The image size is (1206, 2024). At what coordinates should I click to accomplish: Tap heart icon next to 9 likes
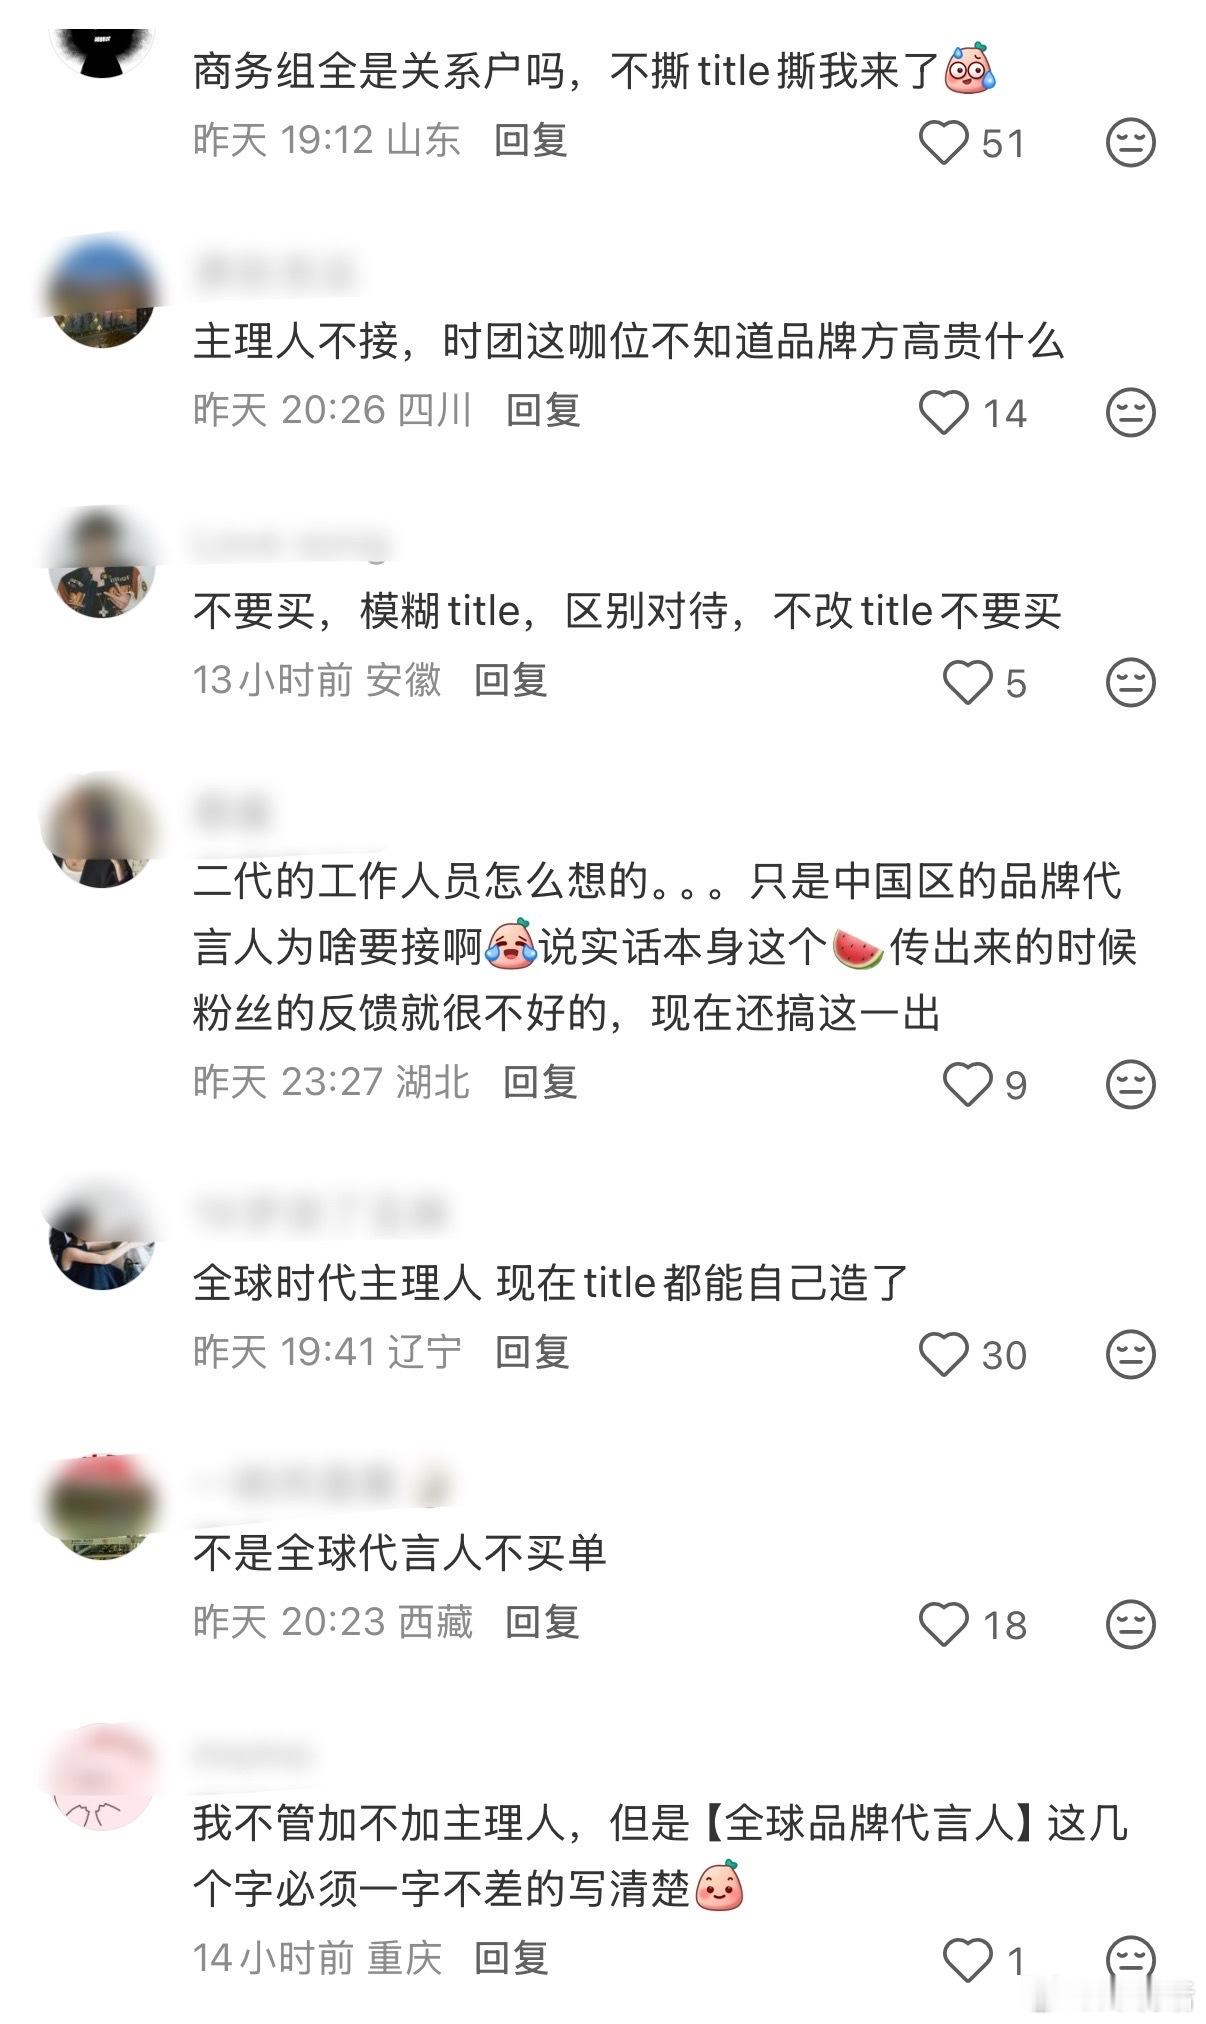[x=968, y=1085]
